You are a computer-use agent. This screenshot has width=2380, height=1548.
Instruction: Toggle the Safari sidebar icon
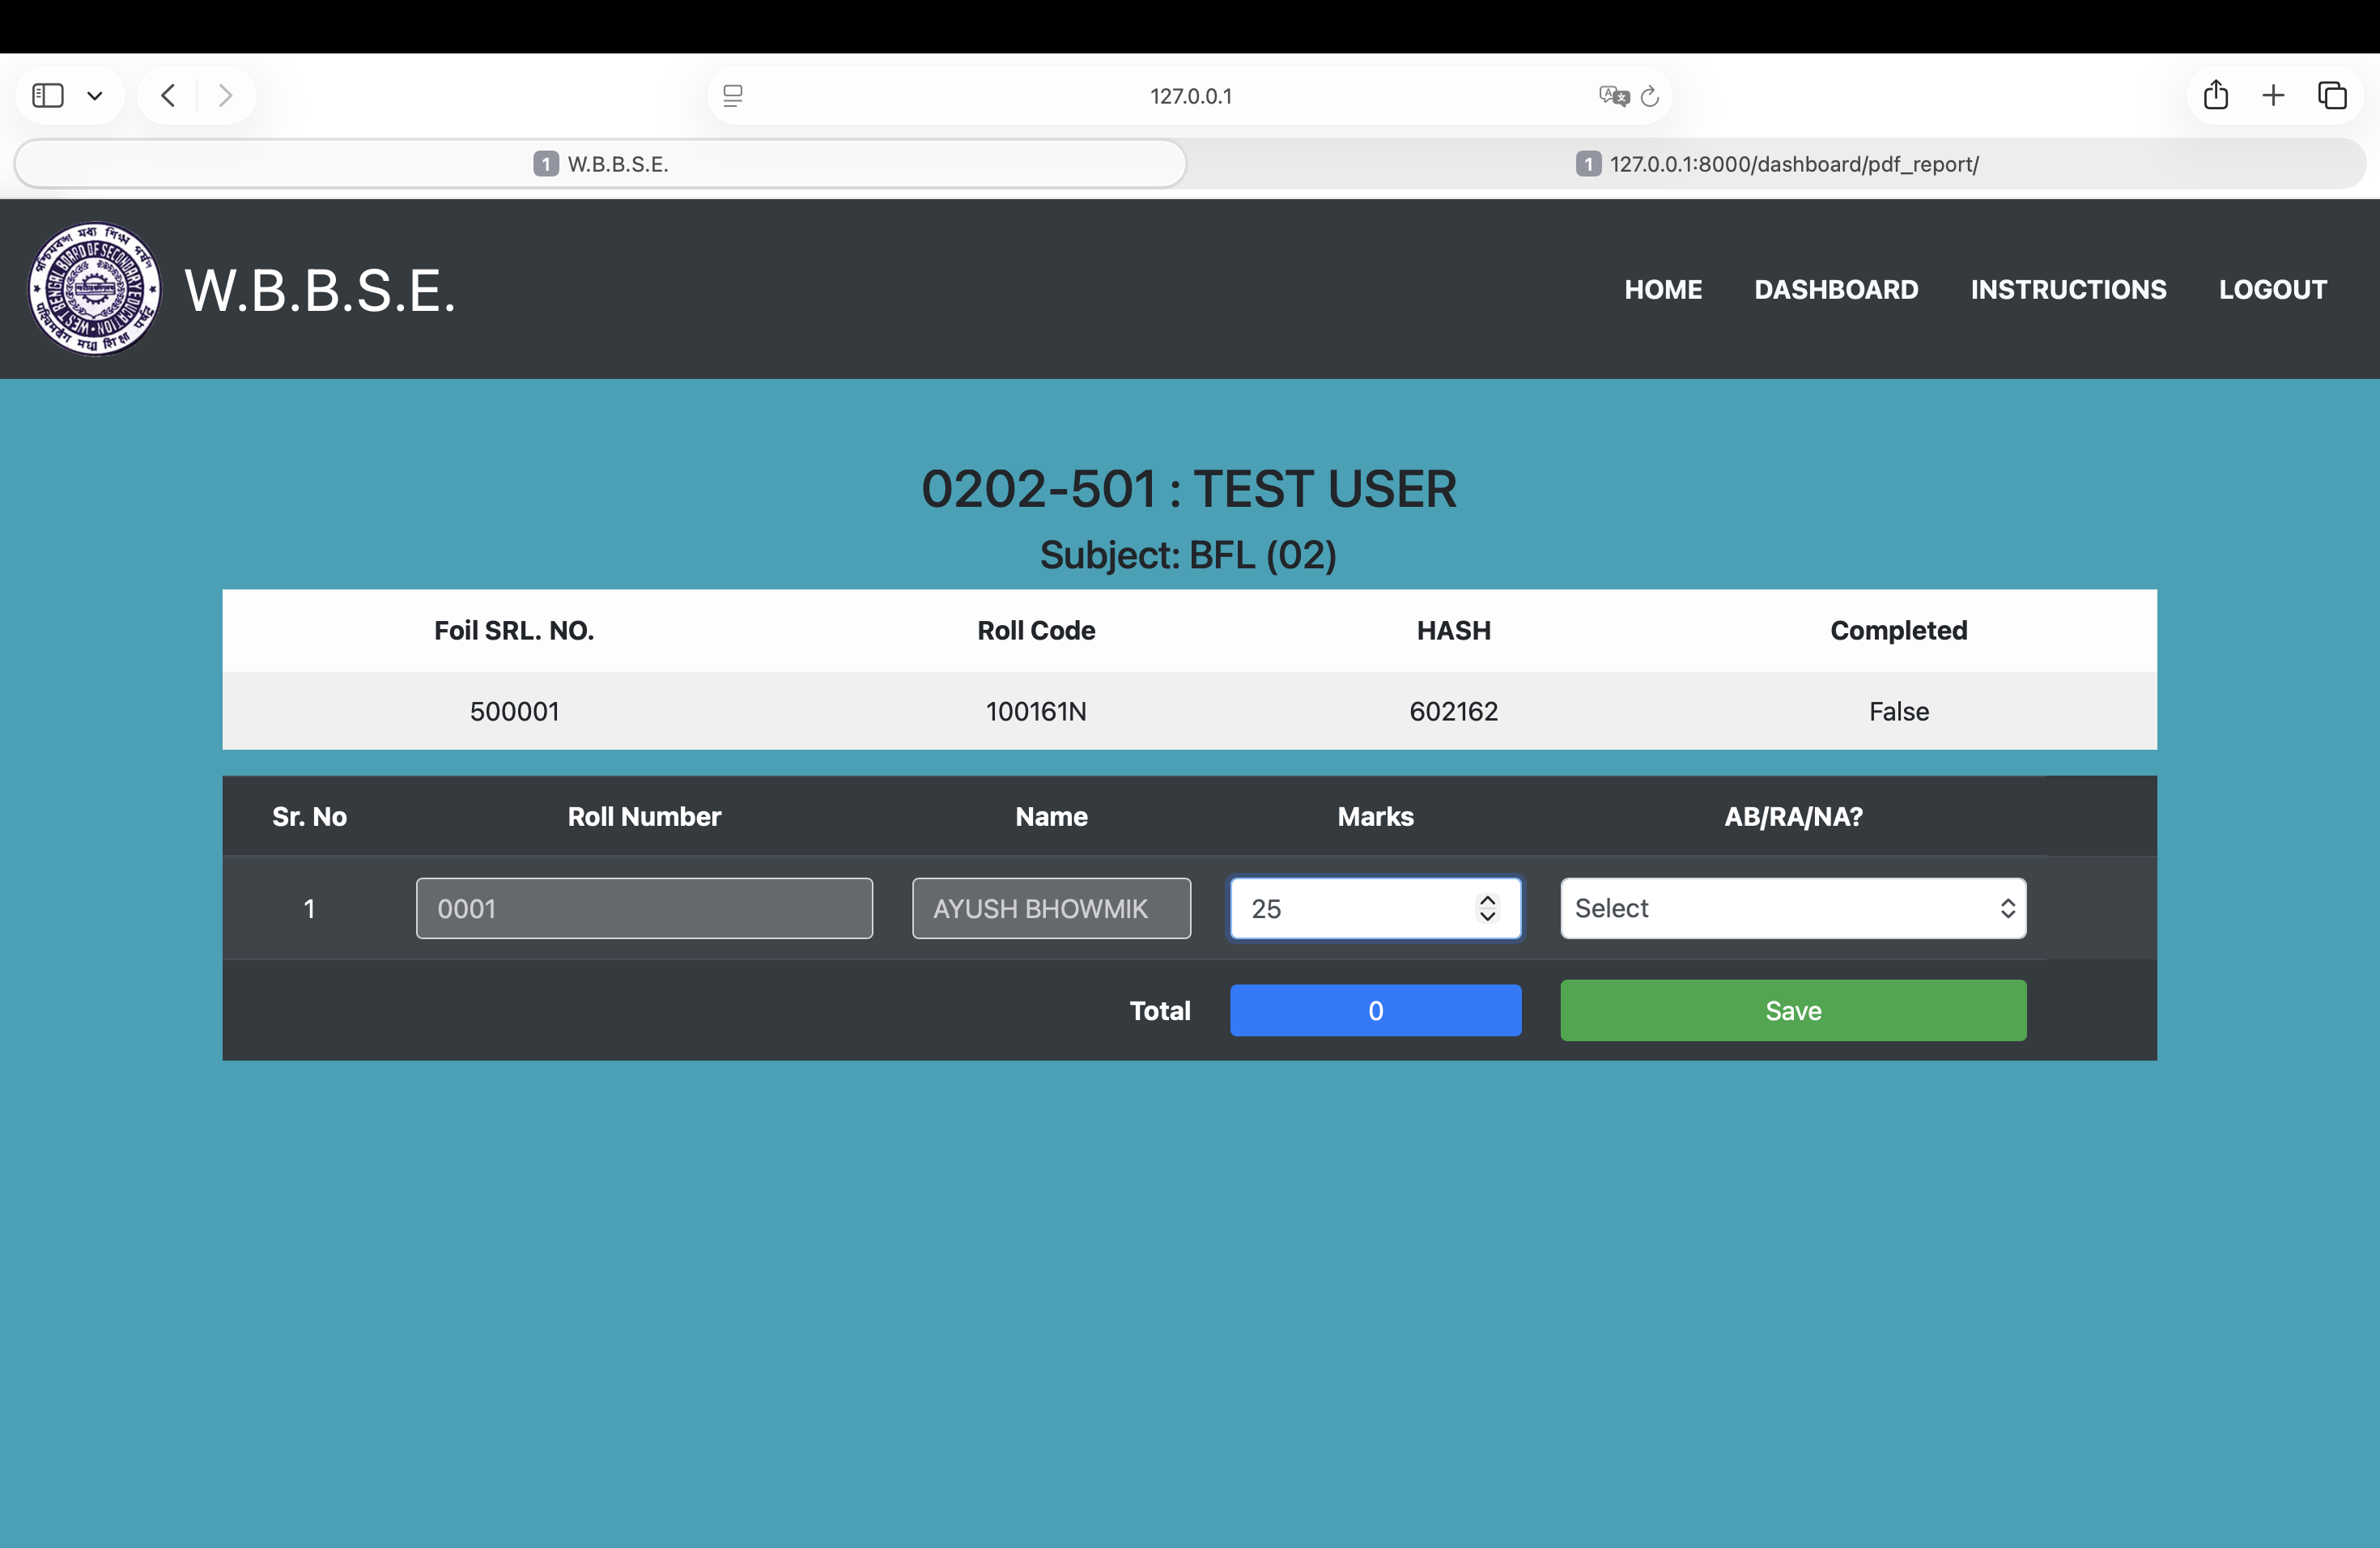[x=48, y=96]
